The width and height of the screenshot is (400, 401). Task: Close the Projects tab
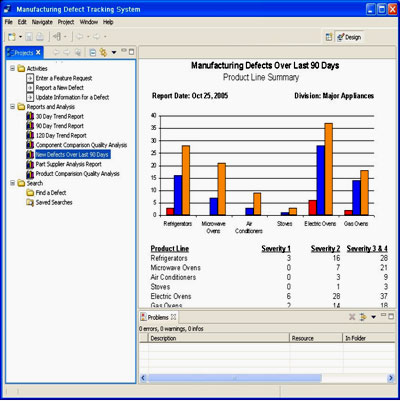tap(38, 52)
